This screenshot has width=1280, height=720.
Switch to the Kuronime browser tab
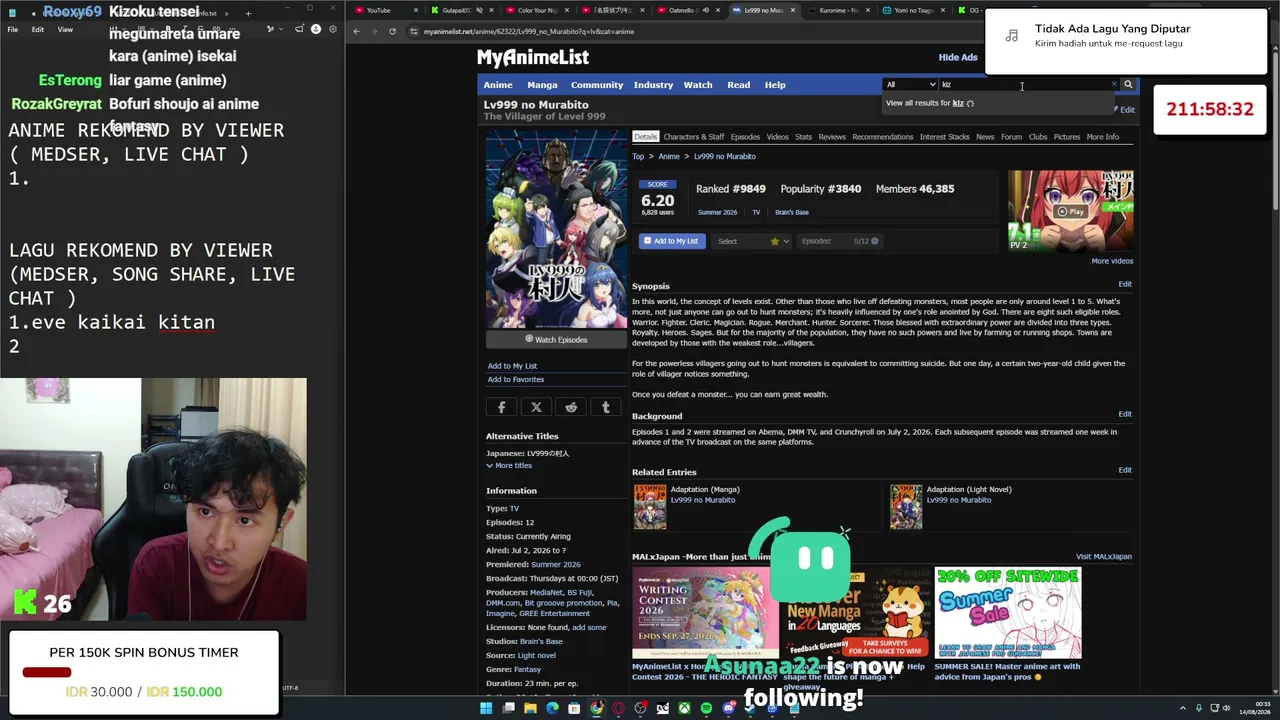pos(839,10)
